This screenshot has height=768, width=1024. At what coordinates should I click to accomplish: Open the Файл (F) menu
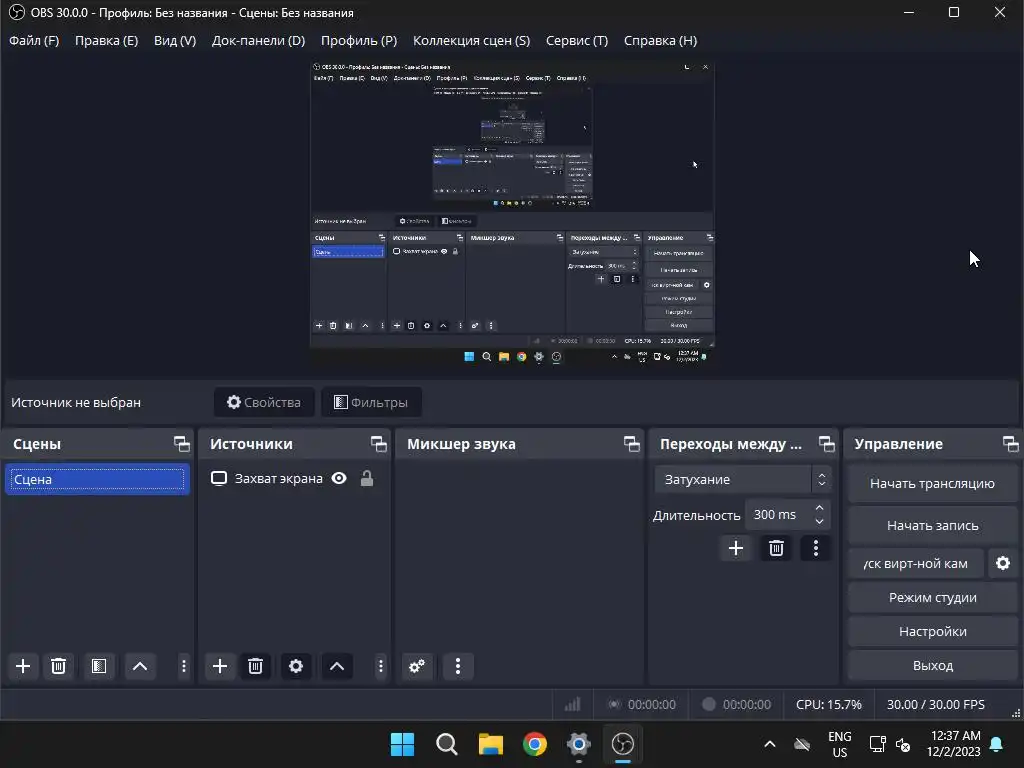(34, 40)
